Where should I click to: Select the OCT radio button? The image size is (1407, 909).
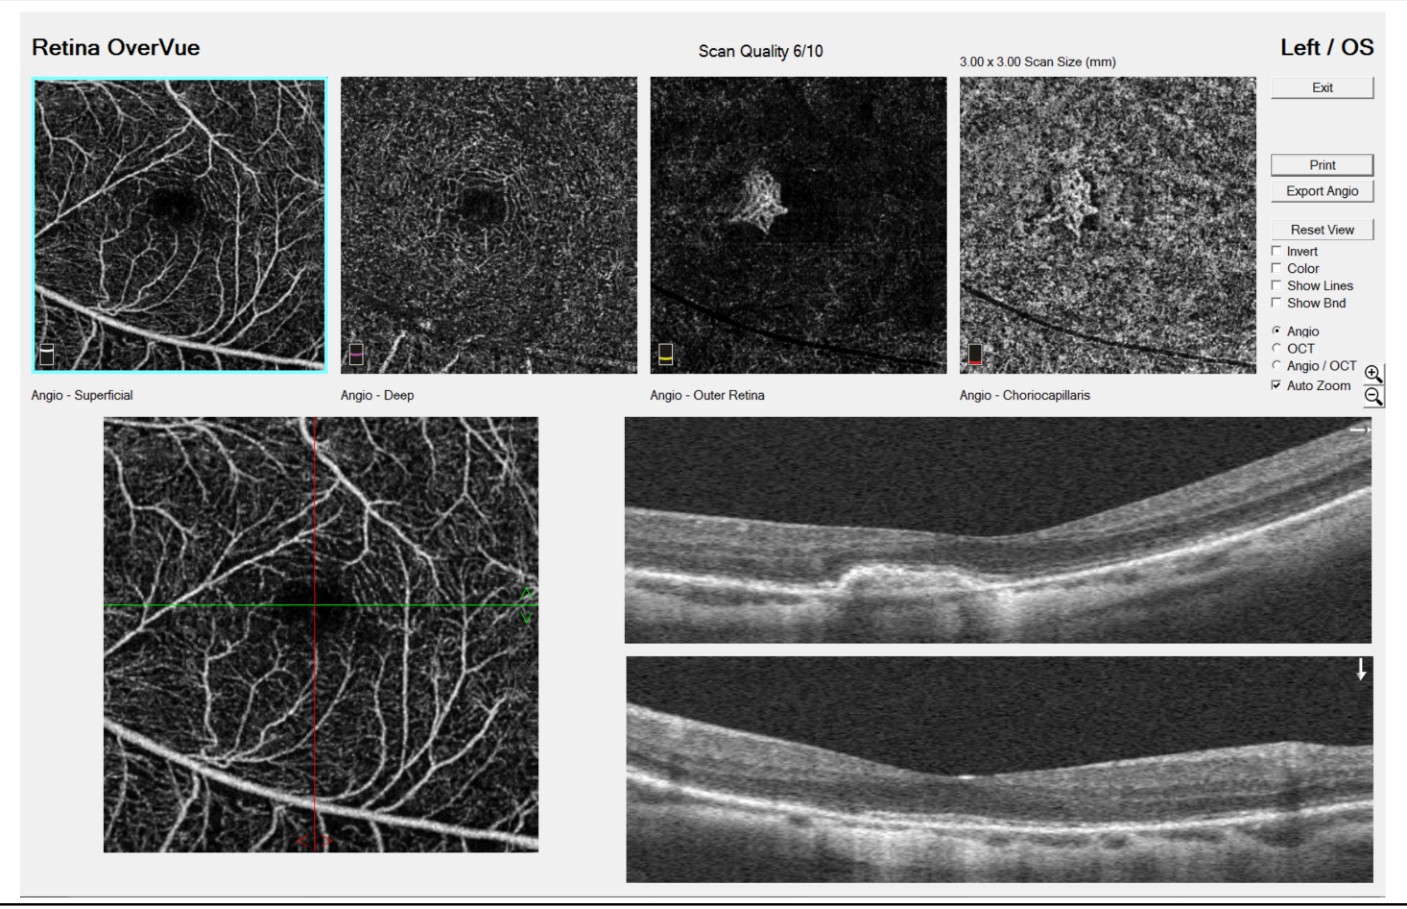(x=1276, y=348)
